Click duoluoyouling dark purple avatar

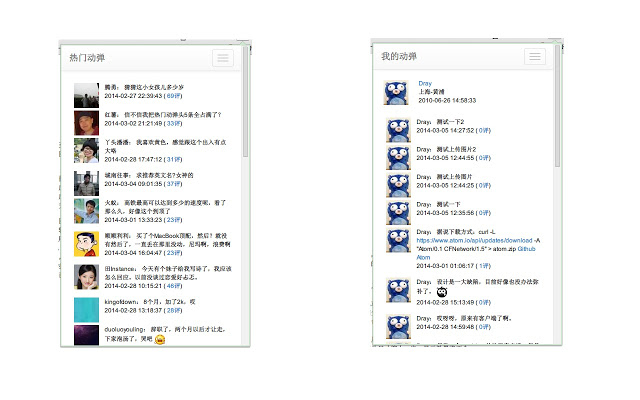86,336
